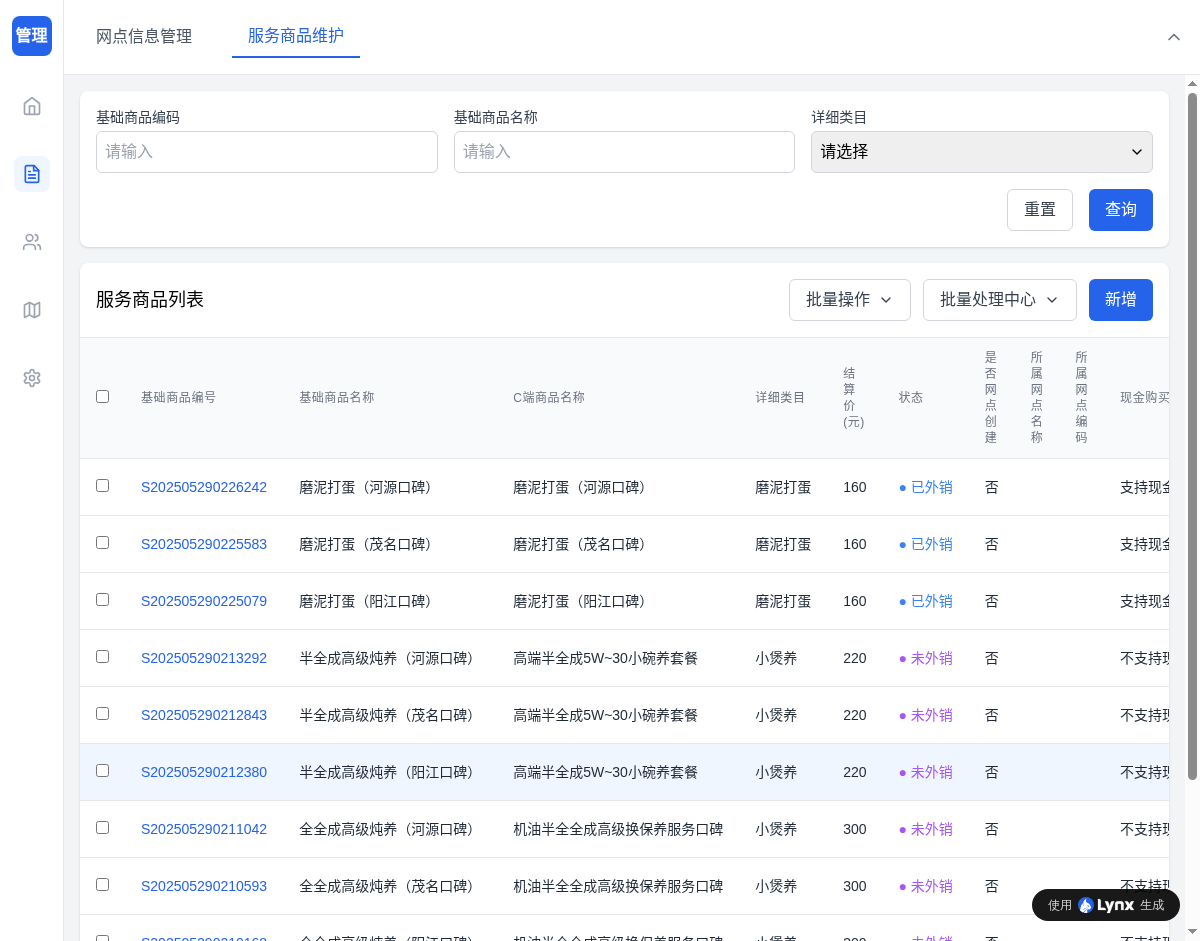
Task: Select the 服务商品维护 tab
Action: point(296,36)
